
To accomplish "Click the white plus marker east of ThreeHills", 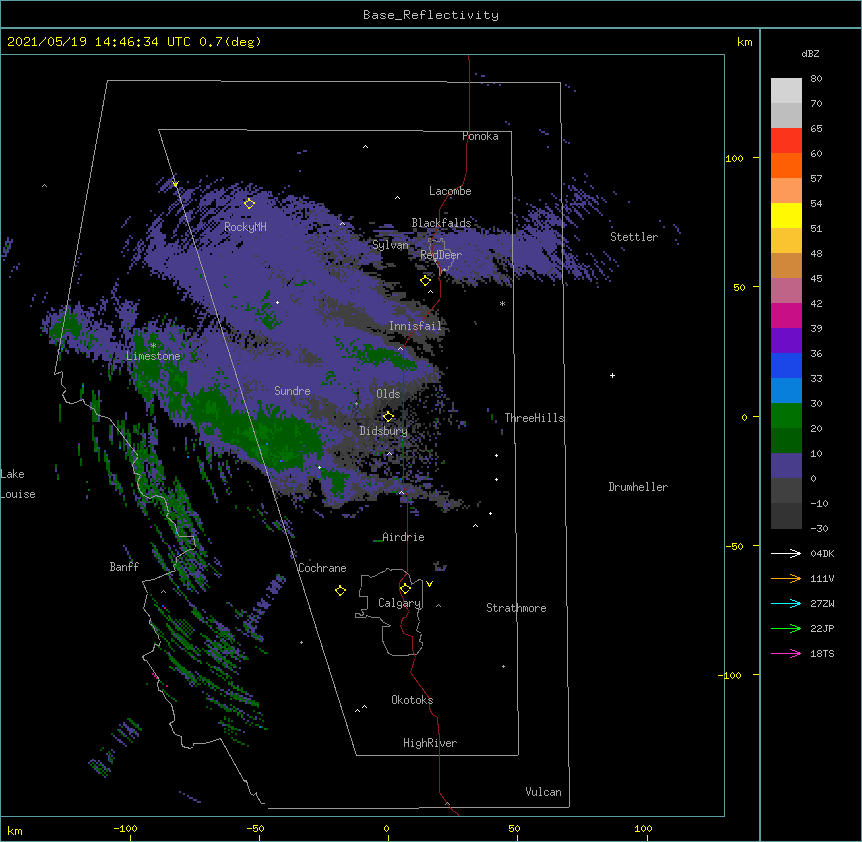I will click(x=612, y=375).
